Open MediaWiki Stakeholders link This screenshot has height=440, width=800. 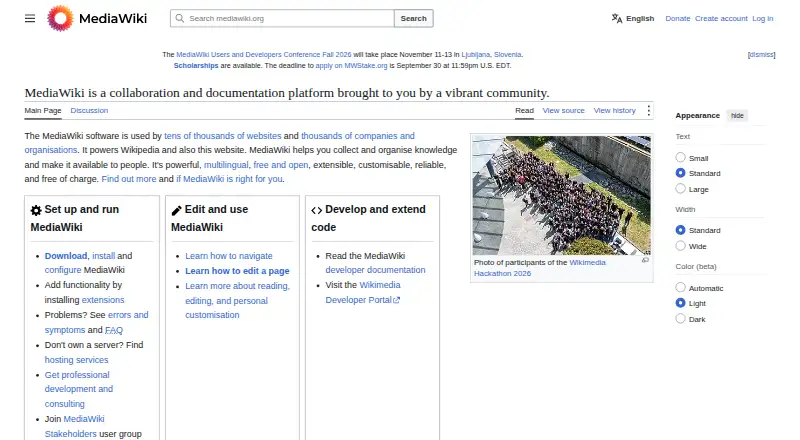pyautogui.click(x=74, y=426)
